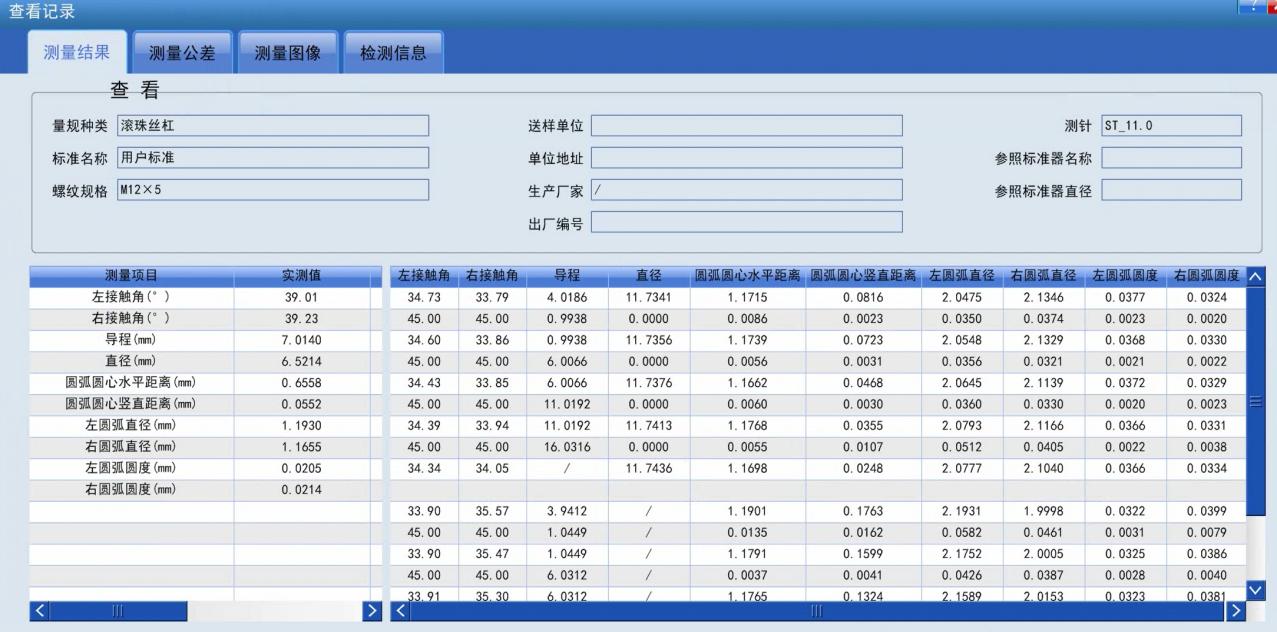Switch to the 测量结果 tab

click(x=77, y=53)
